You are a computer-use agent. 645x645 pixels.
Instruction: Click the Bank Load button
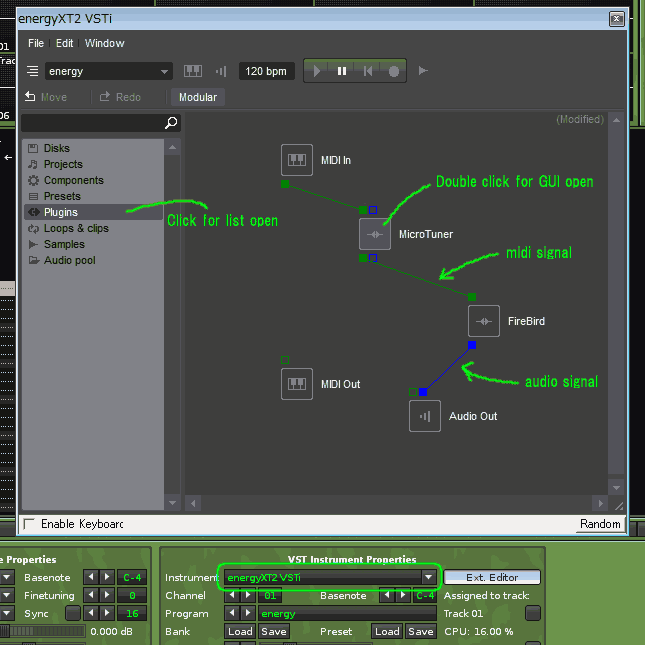240,631
